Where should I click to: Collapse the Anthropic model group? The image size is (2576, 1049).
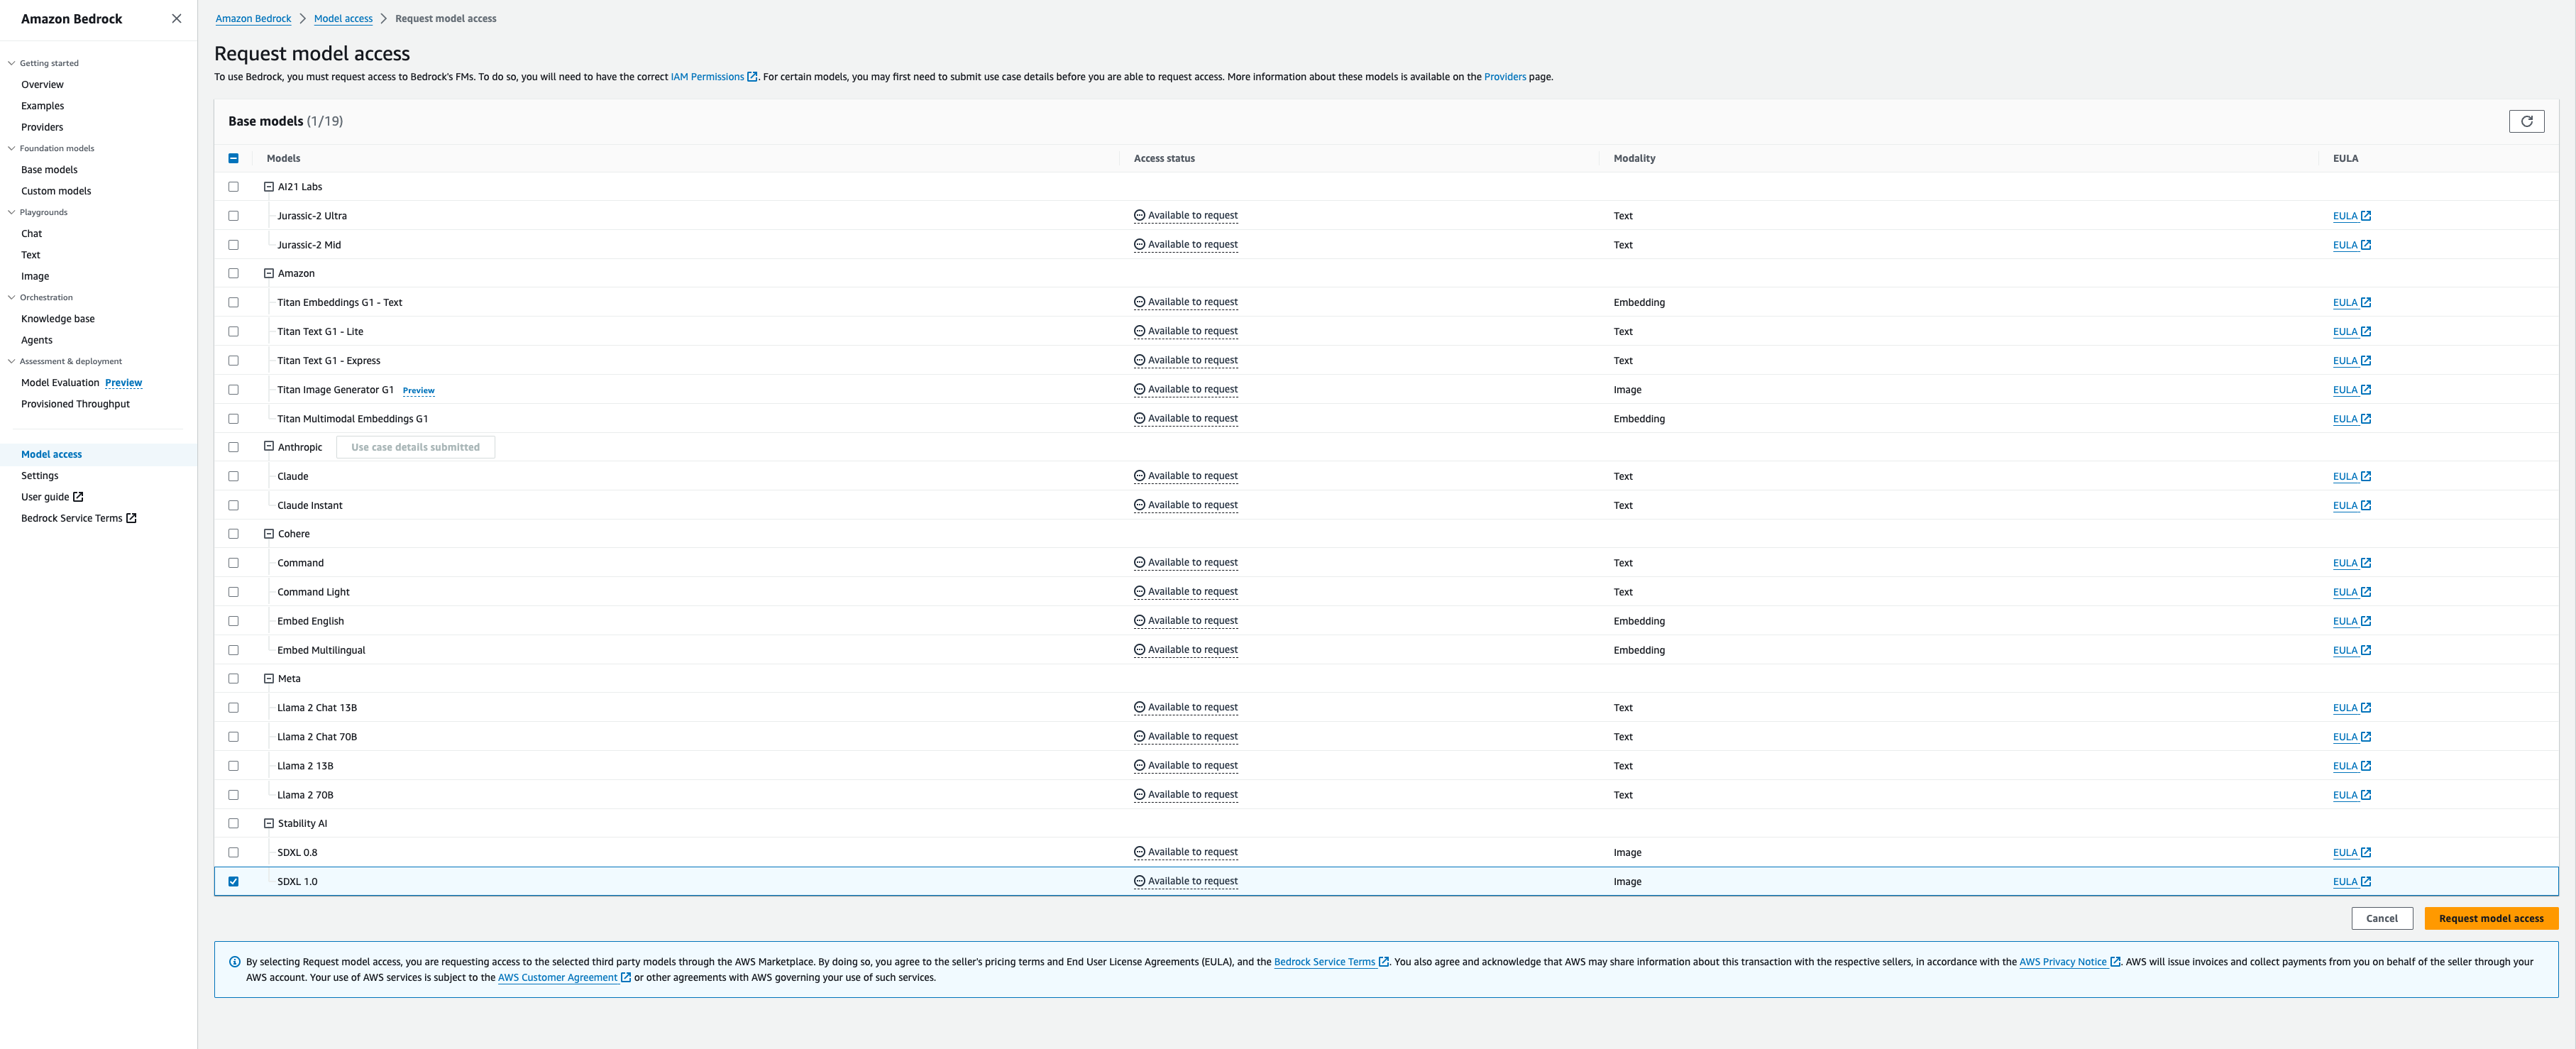click(x=269, y=447)
